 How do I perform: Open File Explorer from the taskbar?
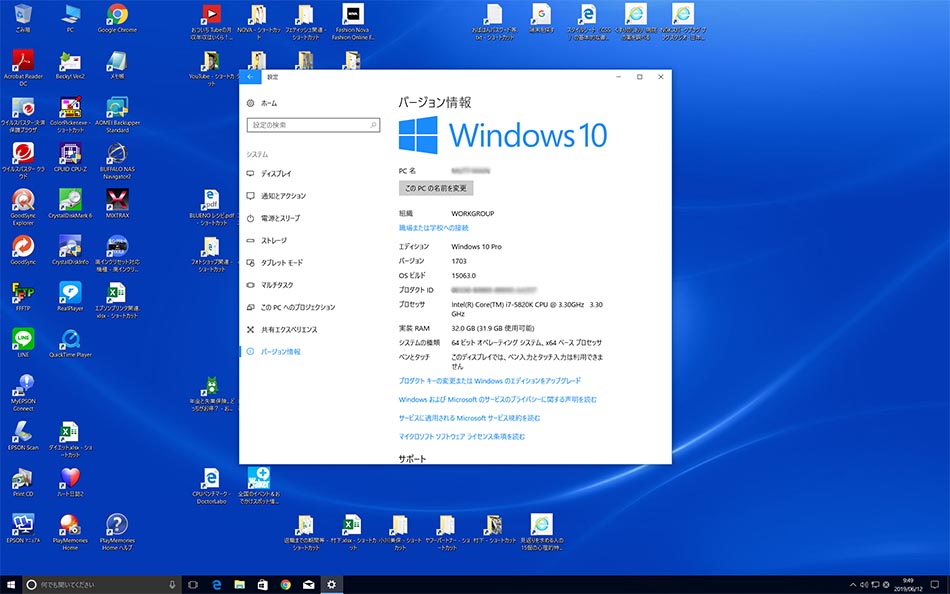coord(239,584)
